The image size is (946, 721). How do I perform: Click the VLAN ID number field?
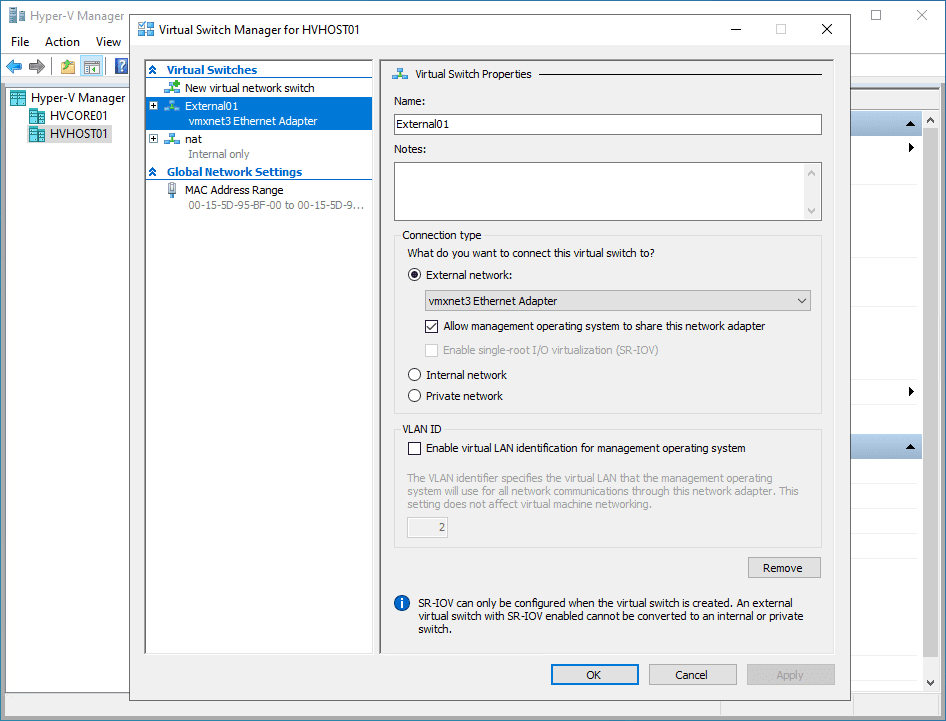[x=427, y=527]
